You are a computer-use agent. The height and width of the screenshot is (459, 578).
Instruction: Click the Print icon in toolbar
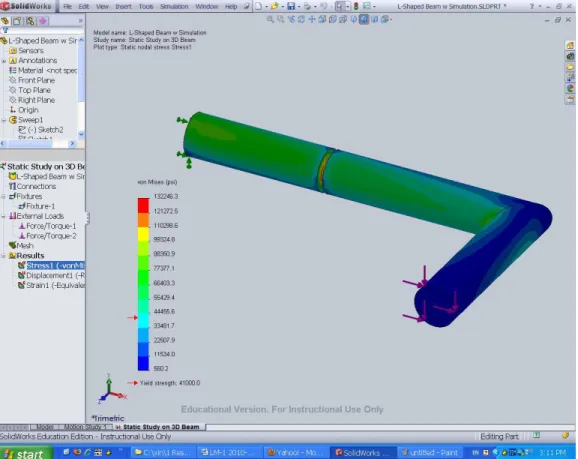point(307,6)
